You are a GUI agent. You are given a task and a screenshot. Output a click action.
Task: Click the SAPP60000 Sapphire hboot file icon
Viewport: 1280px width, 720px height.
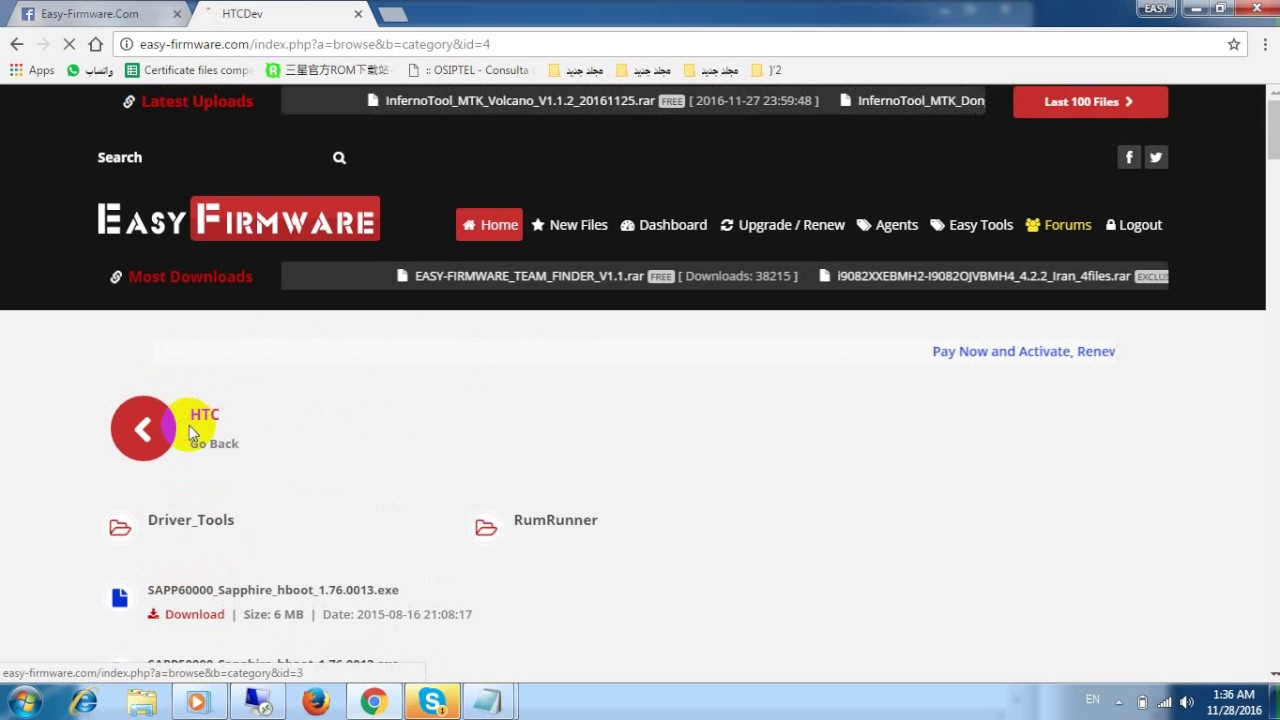coord(120,598)
